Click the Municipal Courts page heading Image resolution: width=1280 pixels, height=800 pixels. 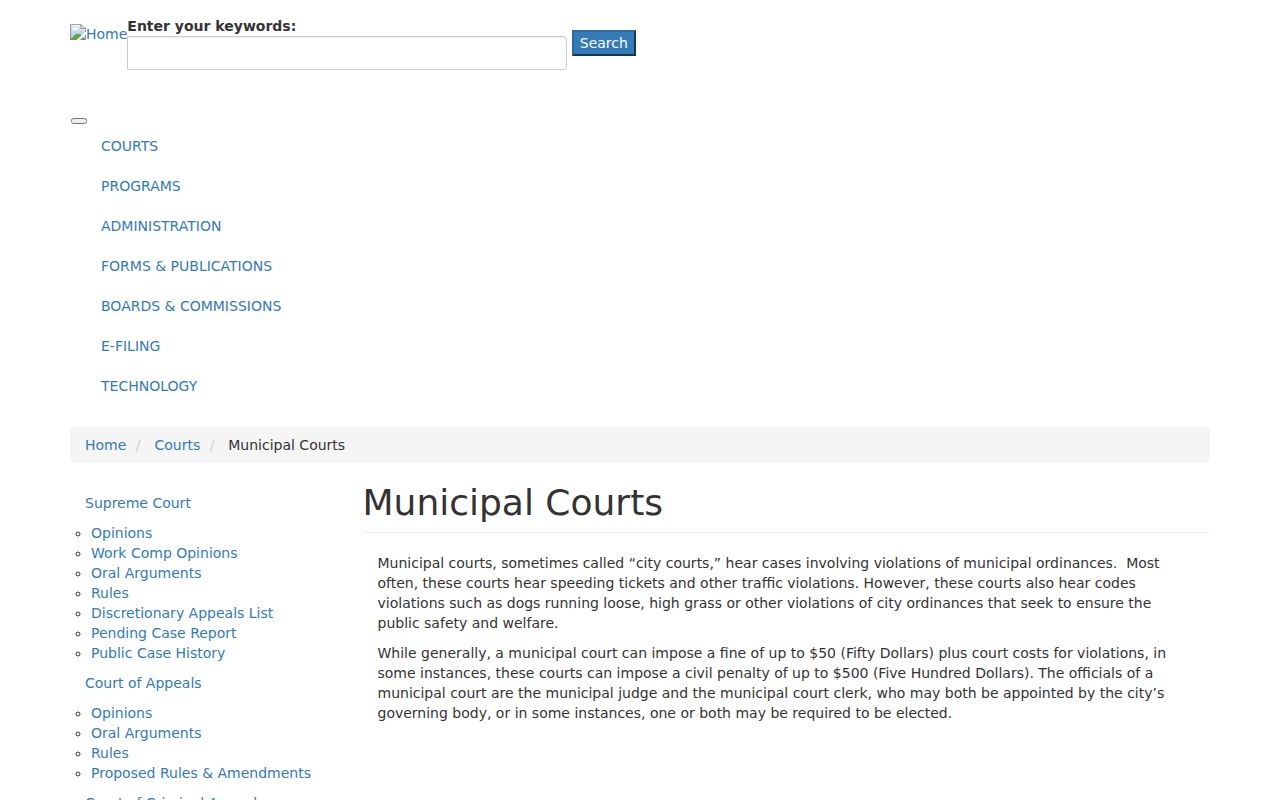pos(512,503)
